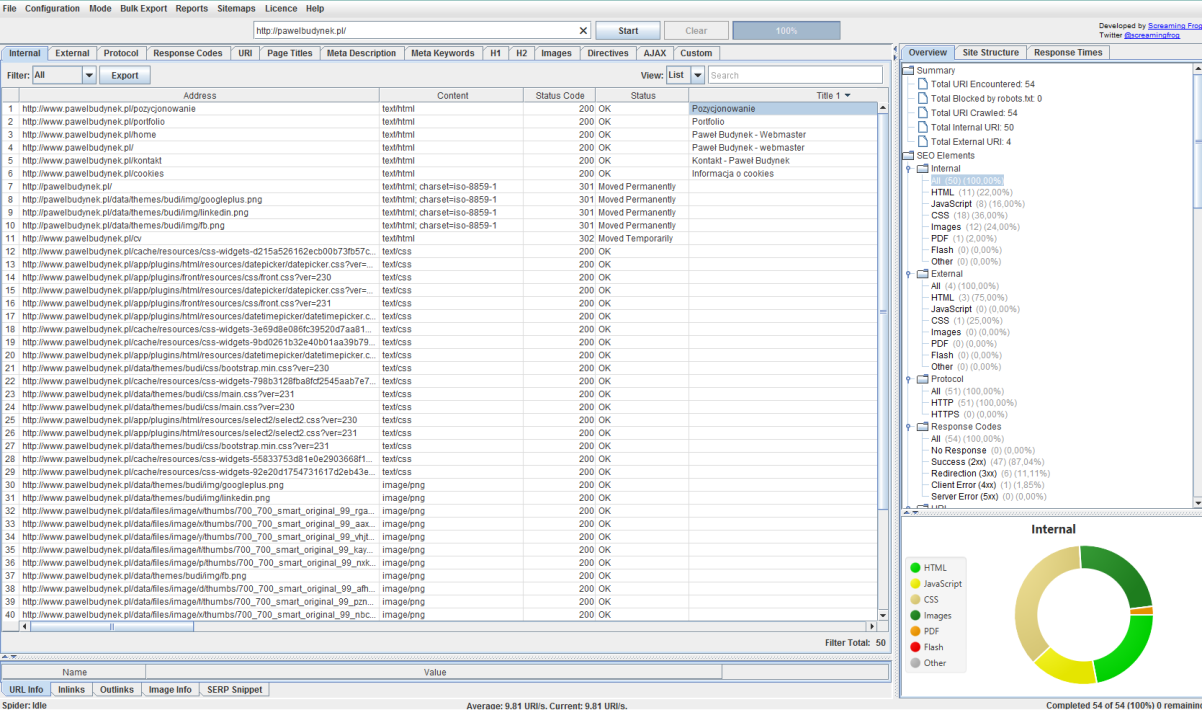The height and width of the screenshot is (710, 1202).
Task: Click the orange PDF legend dot
Action: [915, 631]
